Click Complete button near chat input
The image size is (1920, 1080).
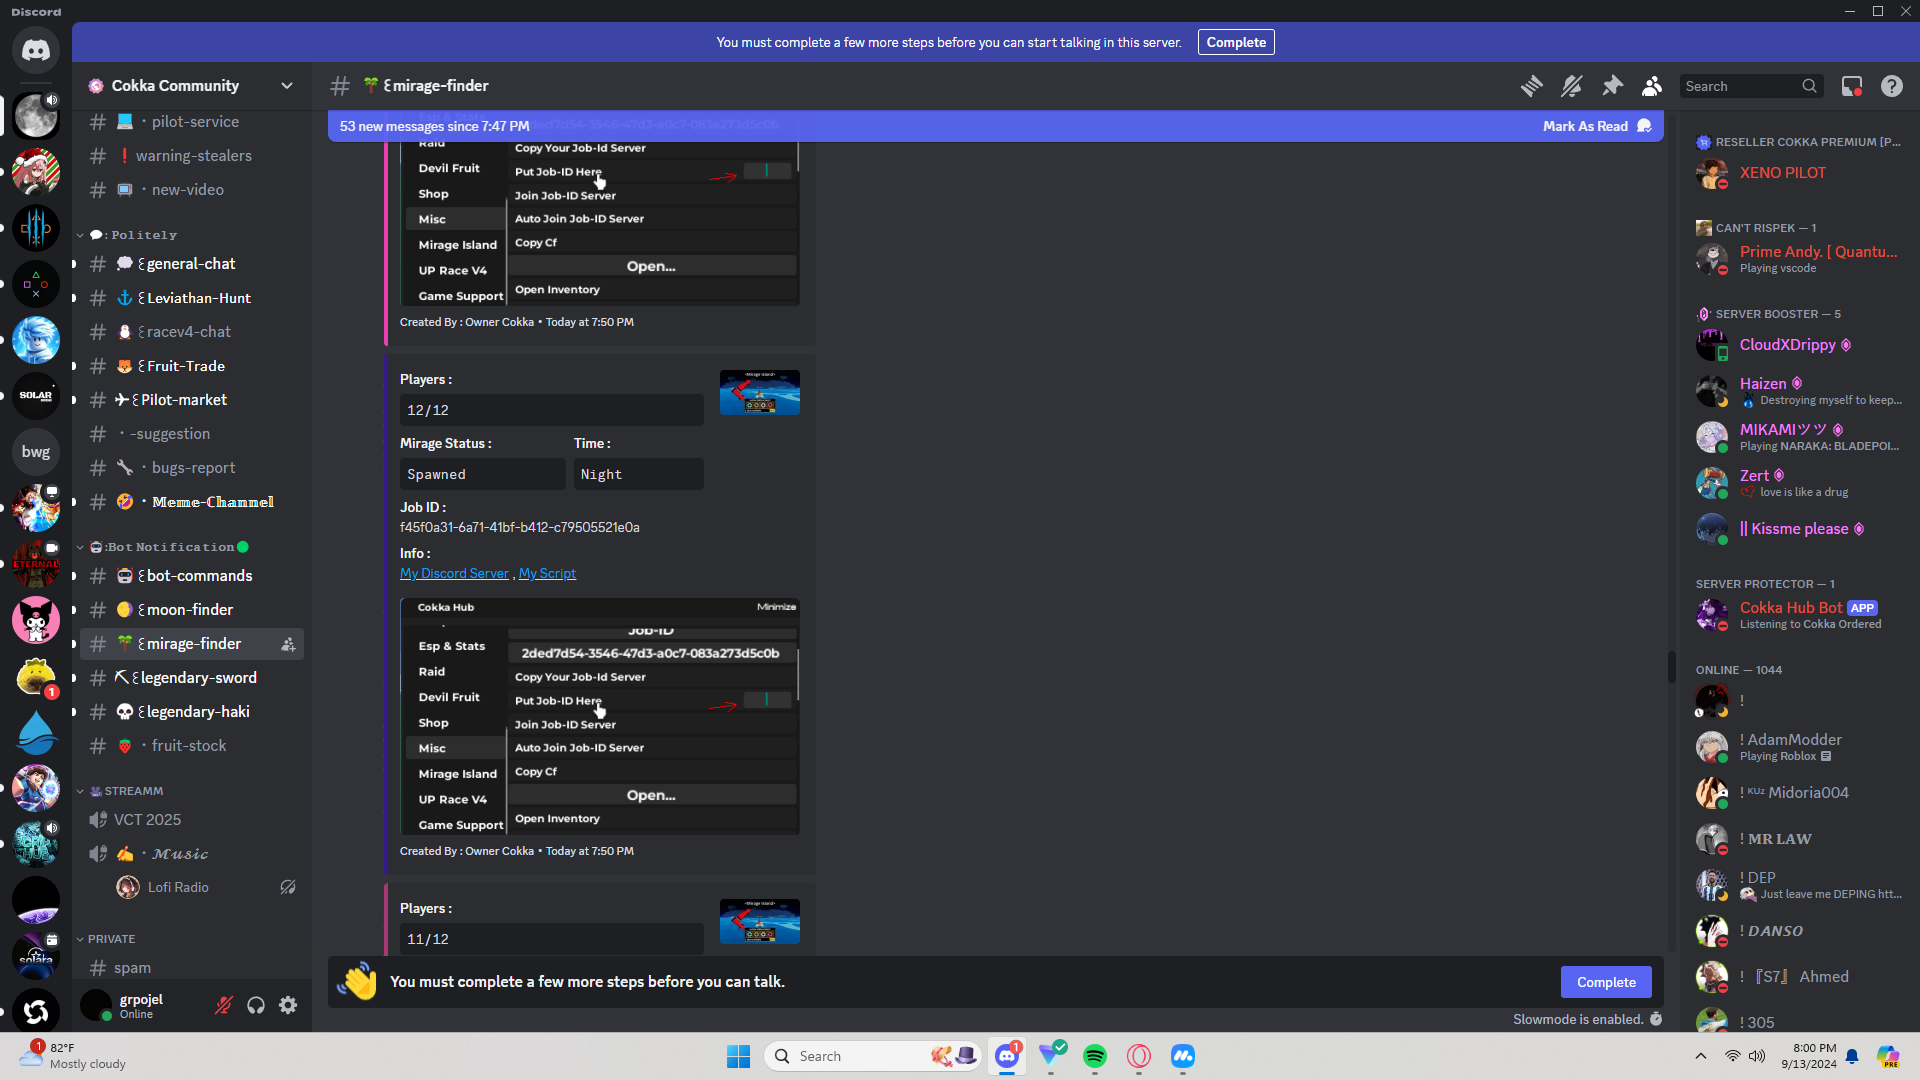coord(1606,982)
